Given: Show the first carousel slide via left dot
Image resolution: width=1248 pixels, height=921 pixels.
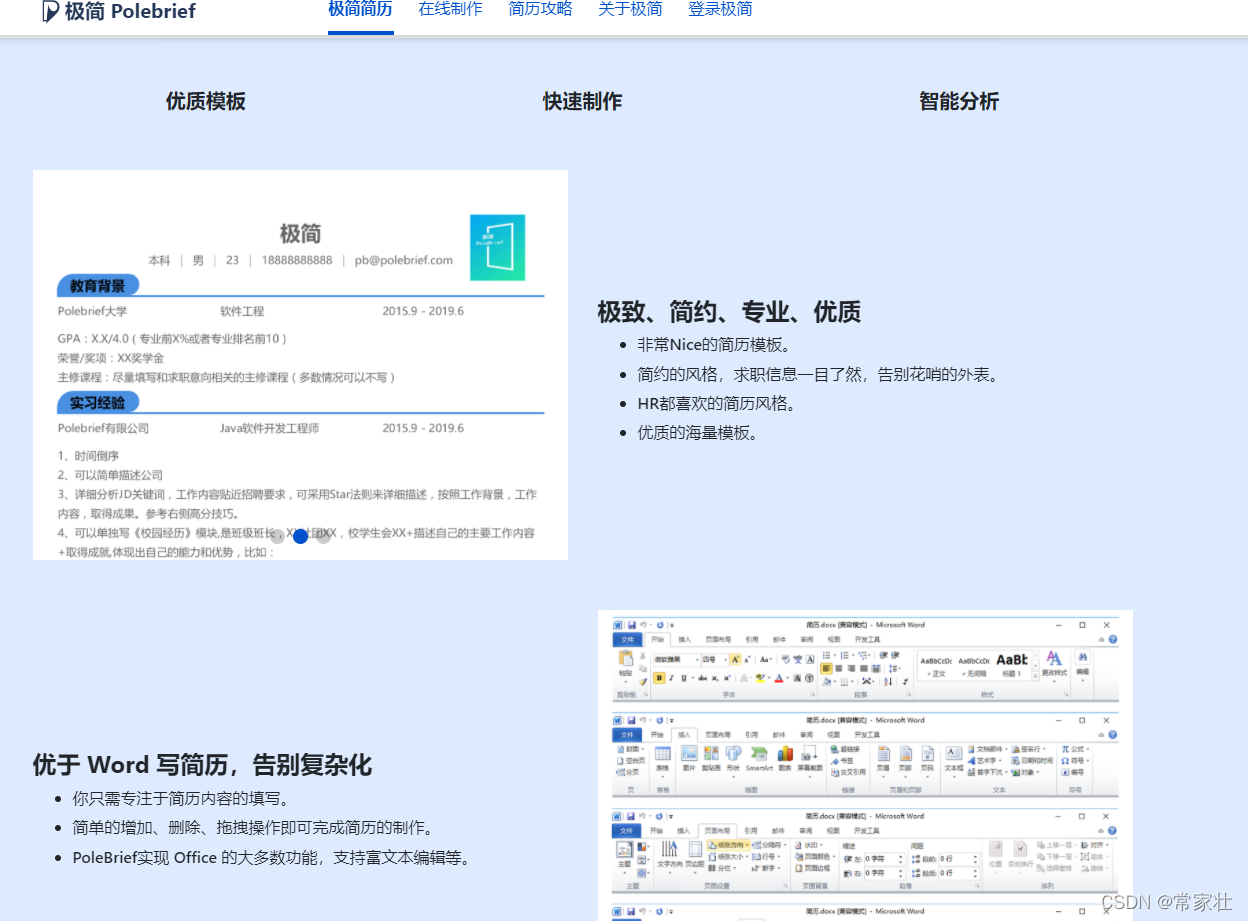Looking at the screenshot, I should pyautogui.click(x=277, y=537).
